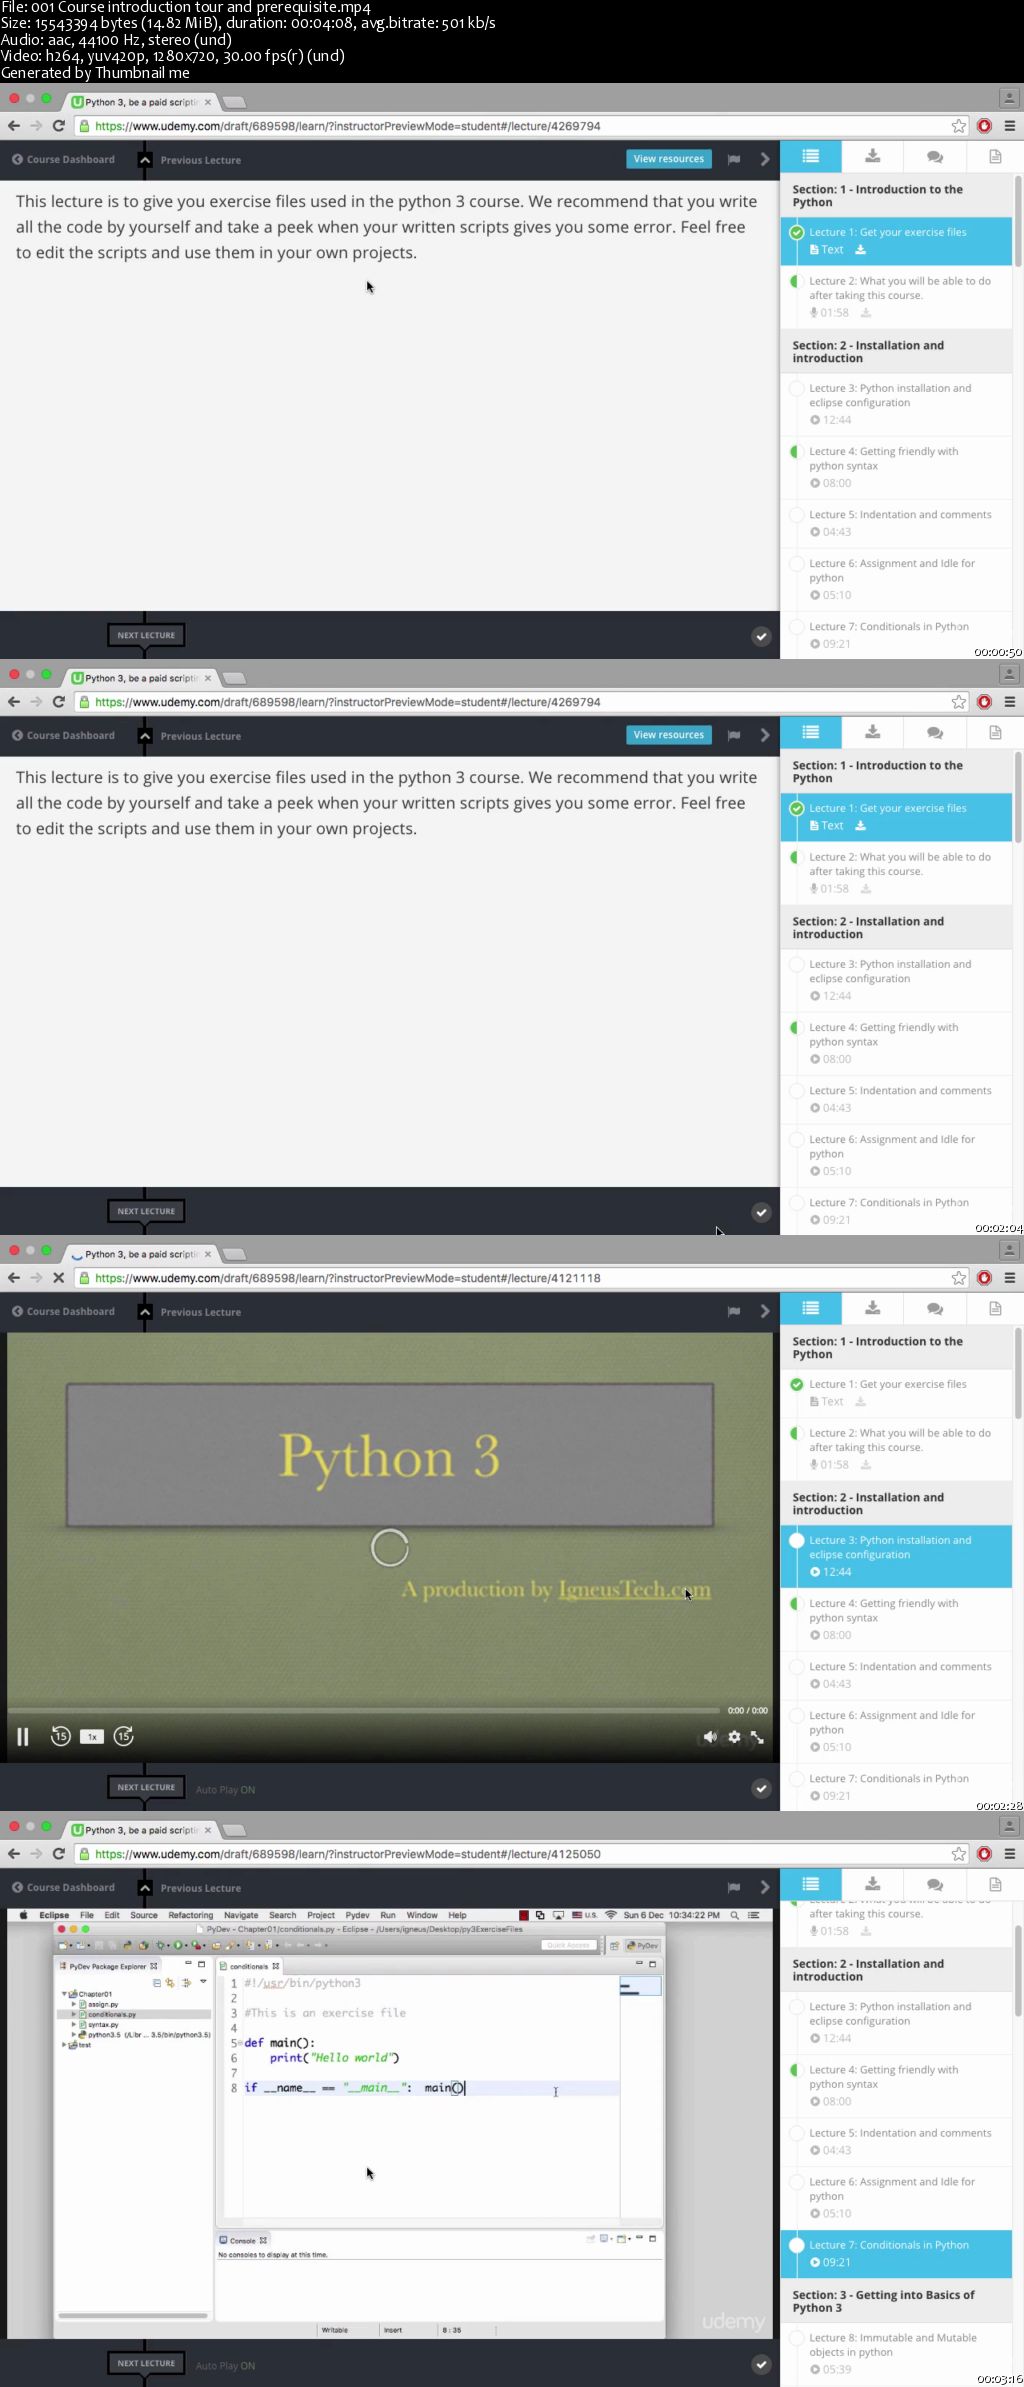Open the Chrome hamburger menu in the 00:00:50 frame
The image size is (1024, 2387).
1010,126
